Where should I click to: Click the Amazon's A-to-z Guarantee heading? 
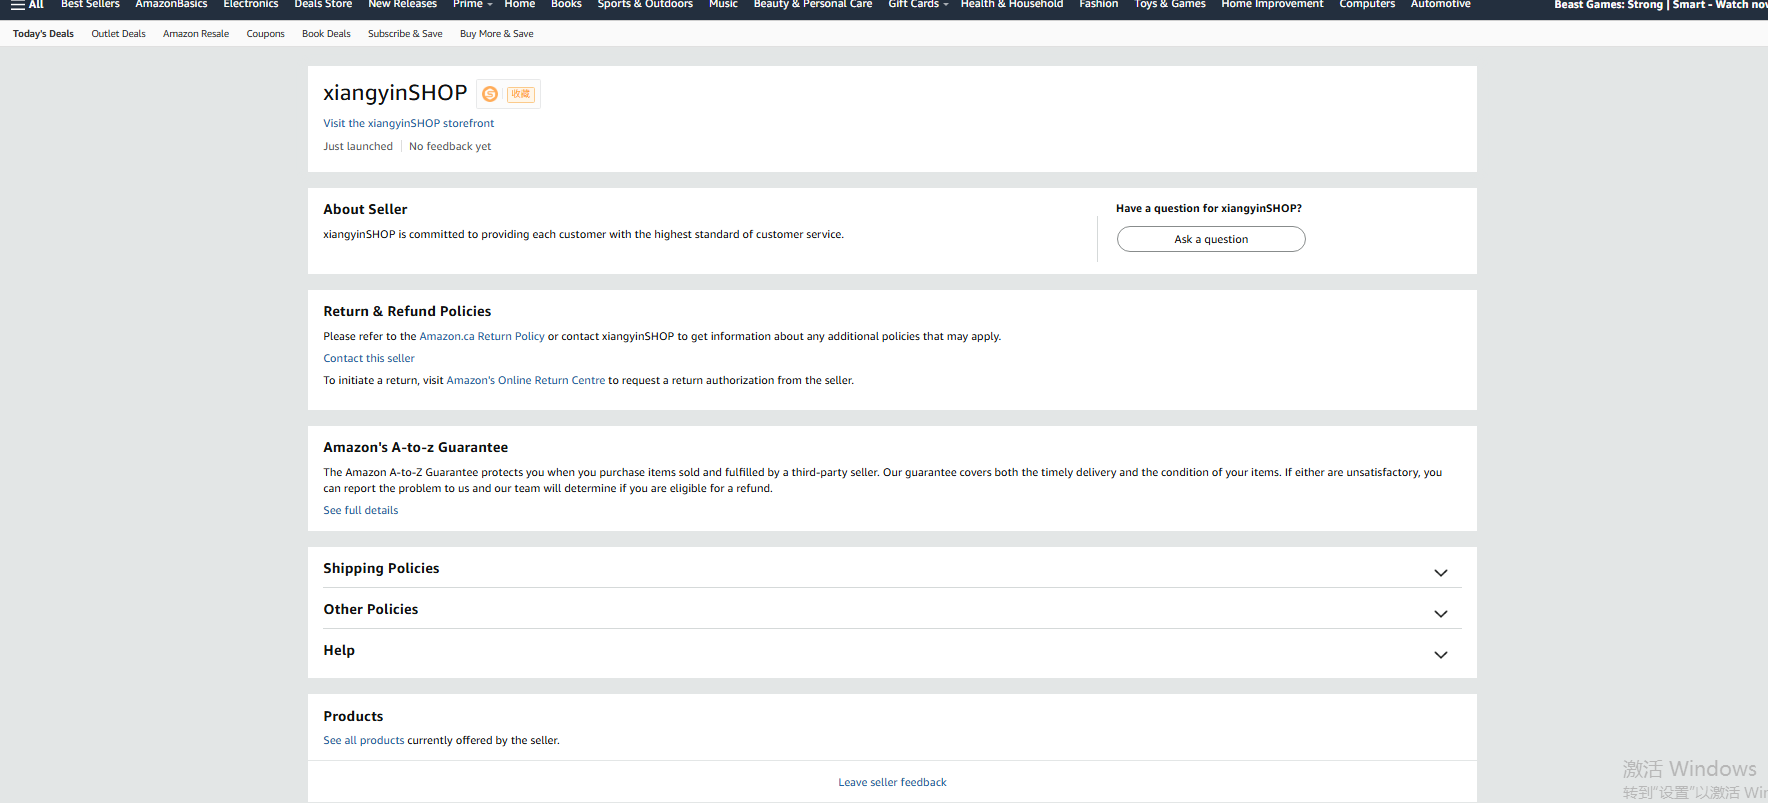[x=416, y=447]
